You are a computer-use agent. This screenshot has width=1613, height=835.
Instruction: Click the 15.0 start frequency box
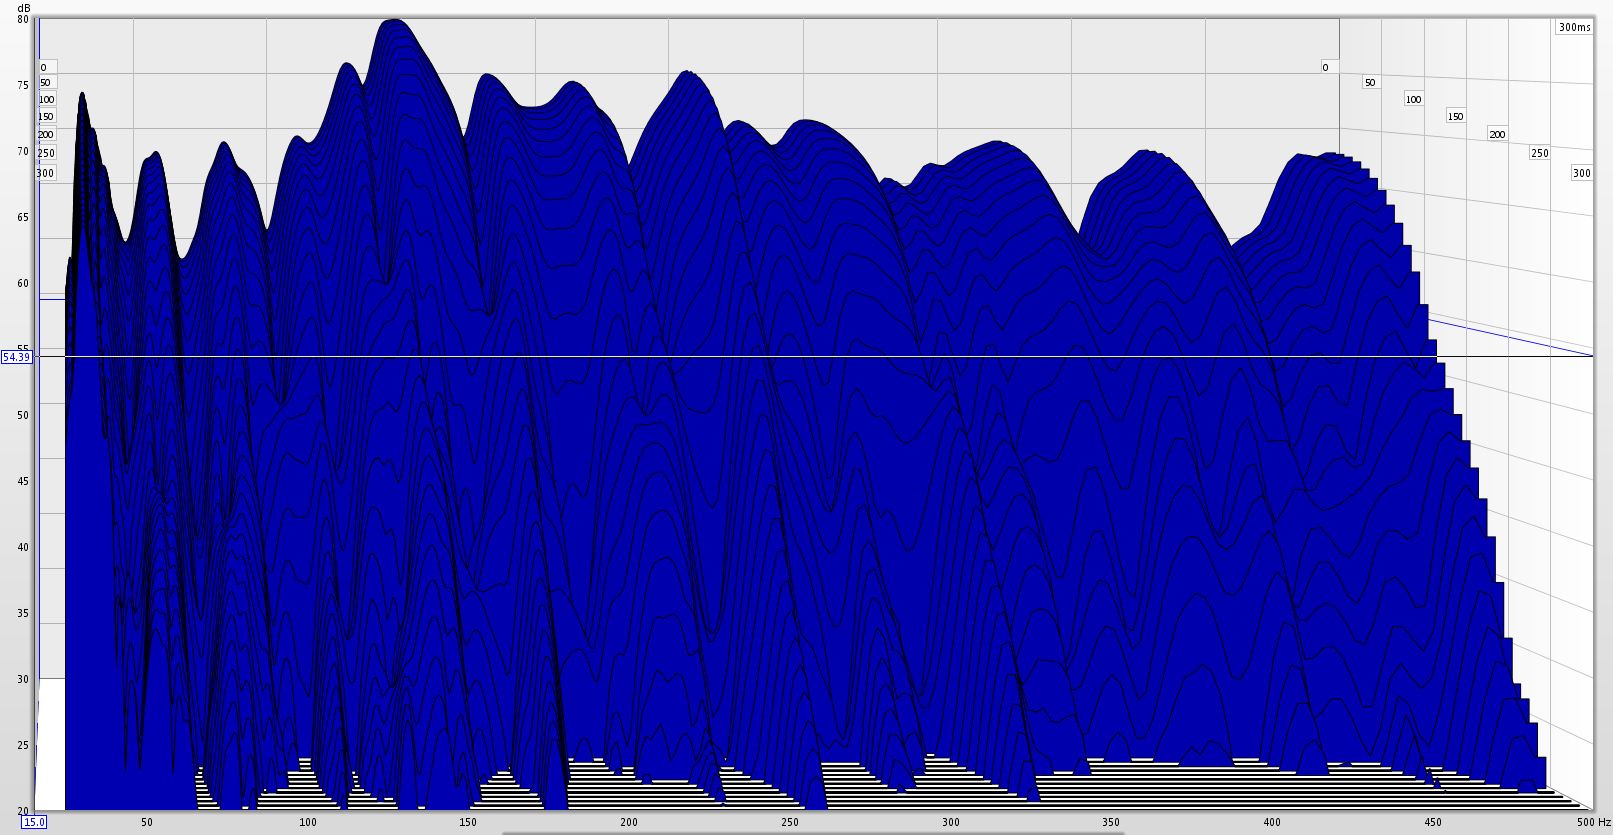point(34,822)
